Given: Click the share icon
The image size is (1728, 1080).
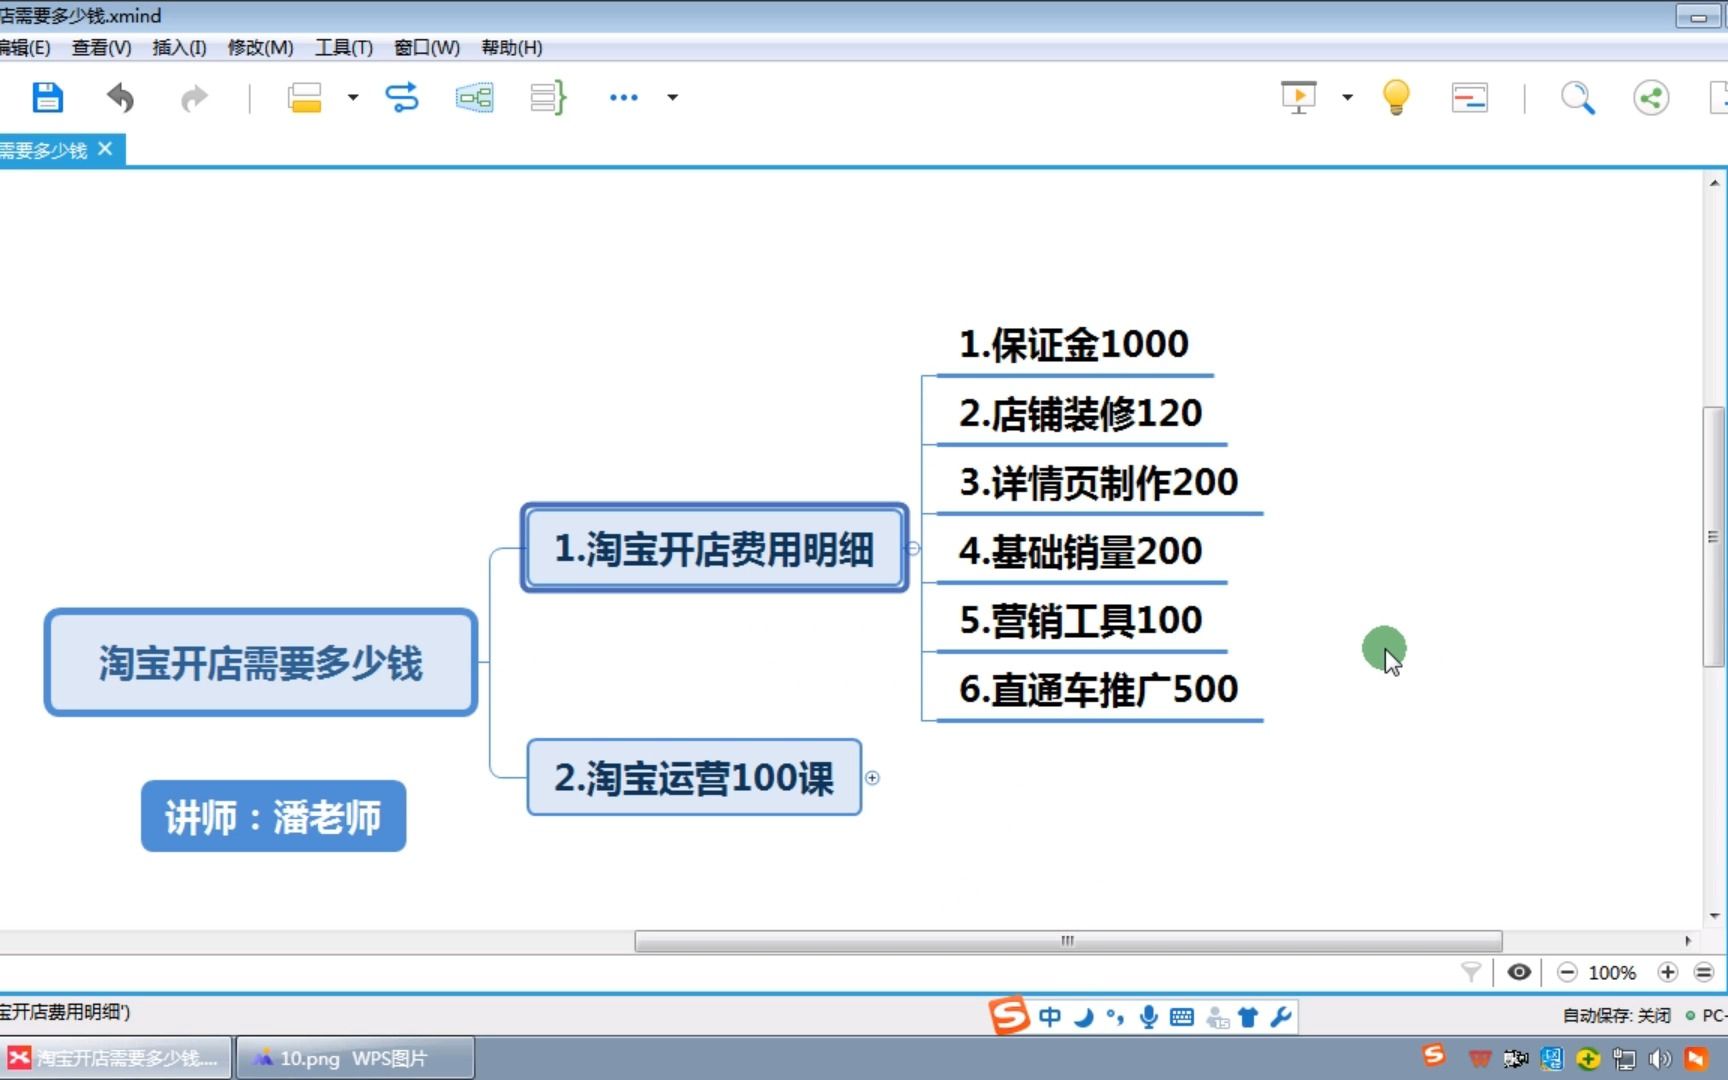Looking at the screenshot, I should (x=1651, y=97).
